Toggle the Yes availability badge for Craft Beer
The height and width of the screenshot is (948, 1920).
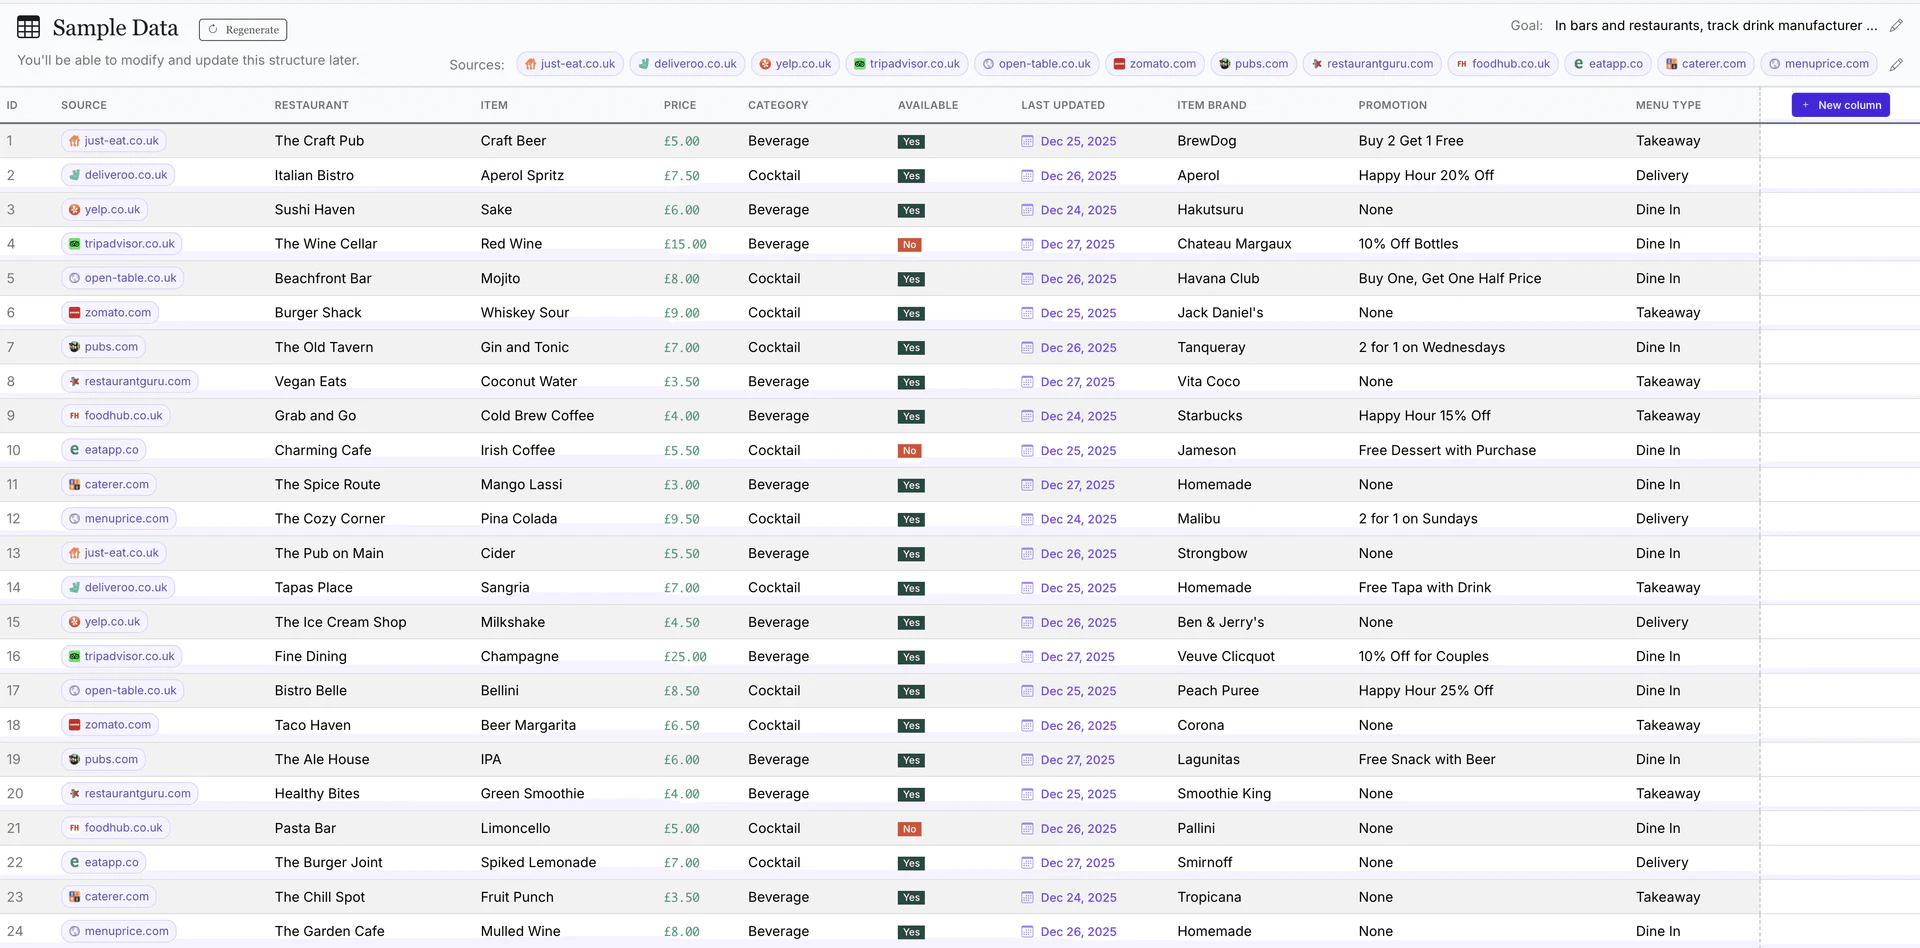(911, 142)
